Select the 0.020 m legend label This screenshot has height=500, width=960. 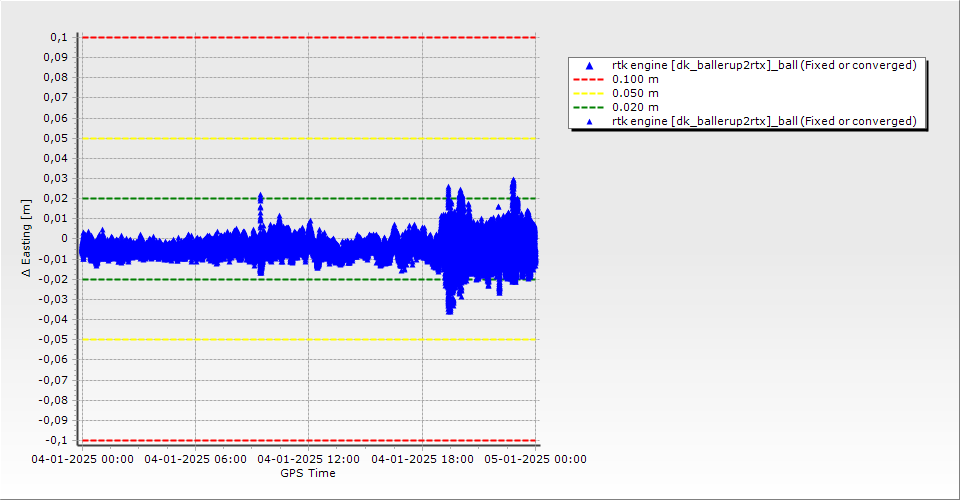click(x=635, y=107)
